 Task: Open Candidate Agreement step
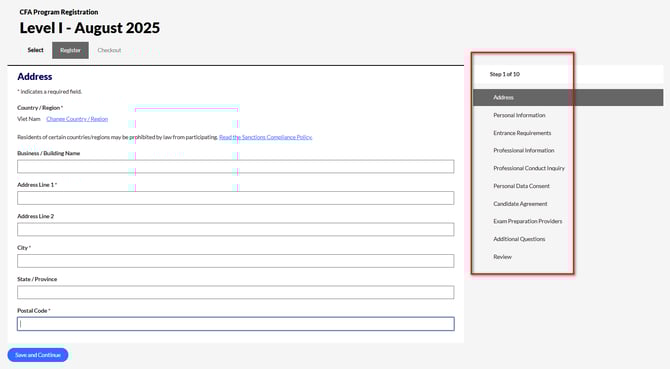pos(520,204)
